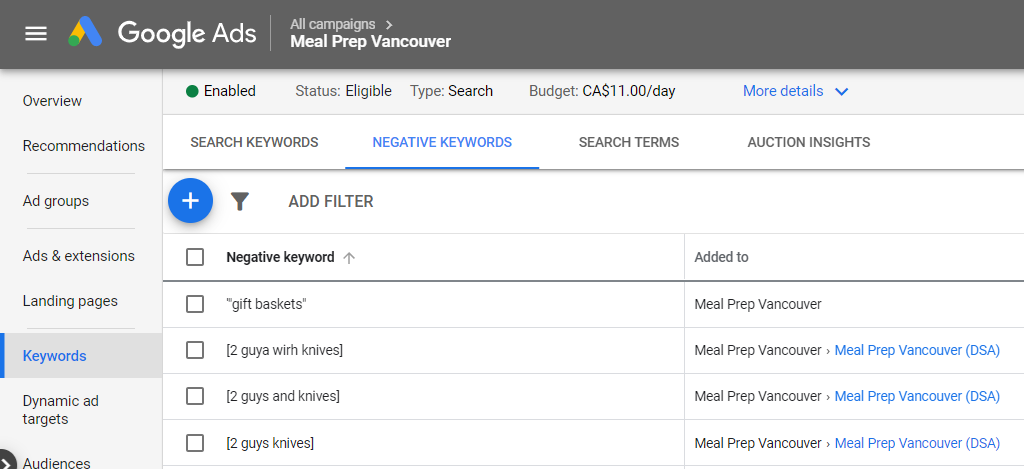The height and width of the screenshot is (469, 1024).
Task: Go to Ad groups in sidebar
Action: click(x=56, y=201)
